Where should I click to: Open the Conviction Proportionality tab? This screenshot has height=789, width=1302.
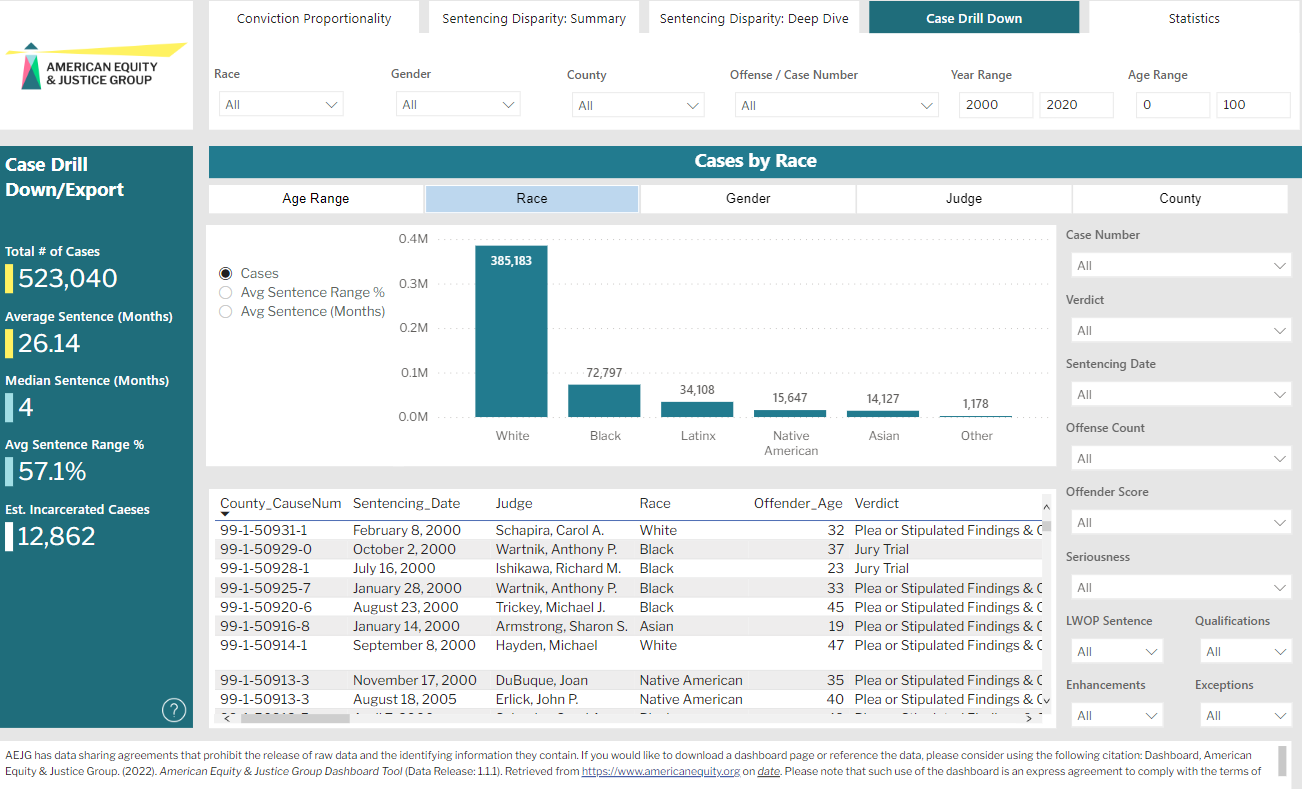coord(314,18)
